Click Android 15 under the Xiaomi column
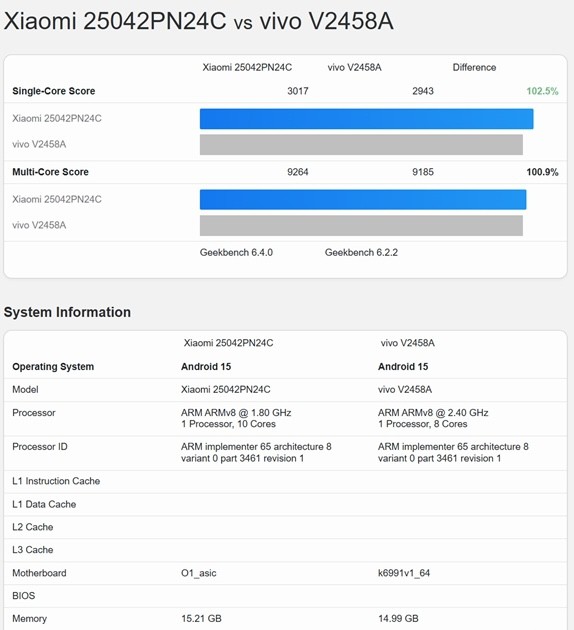 pyautogui.click(x=206, y=367)
